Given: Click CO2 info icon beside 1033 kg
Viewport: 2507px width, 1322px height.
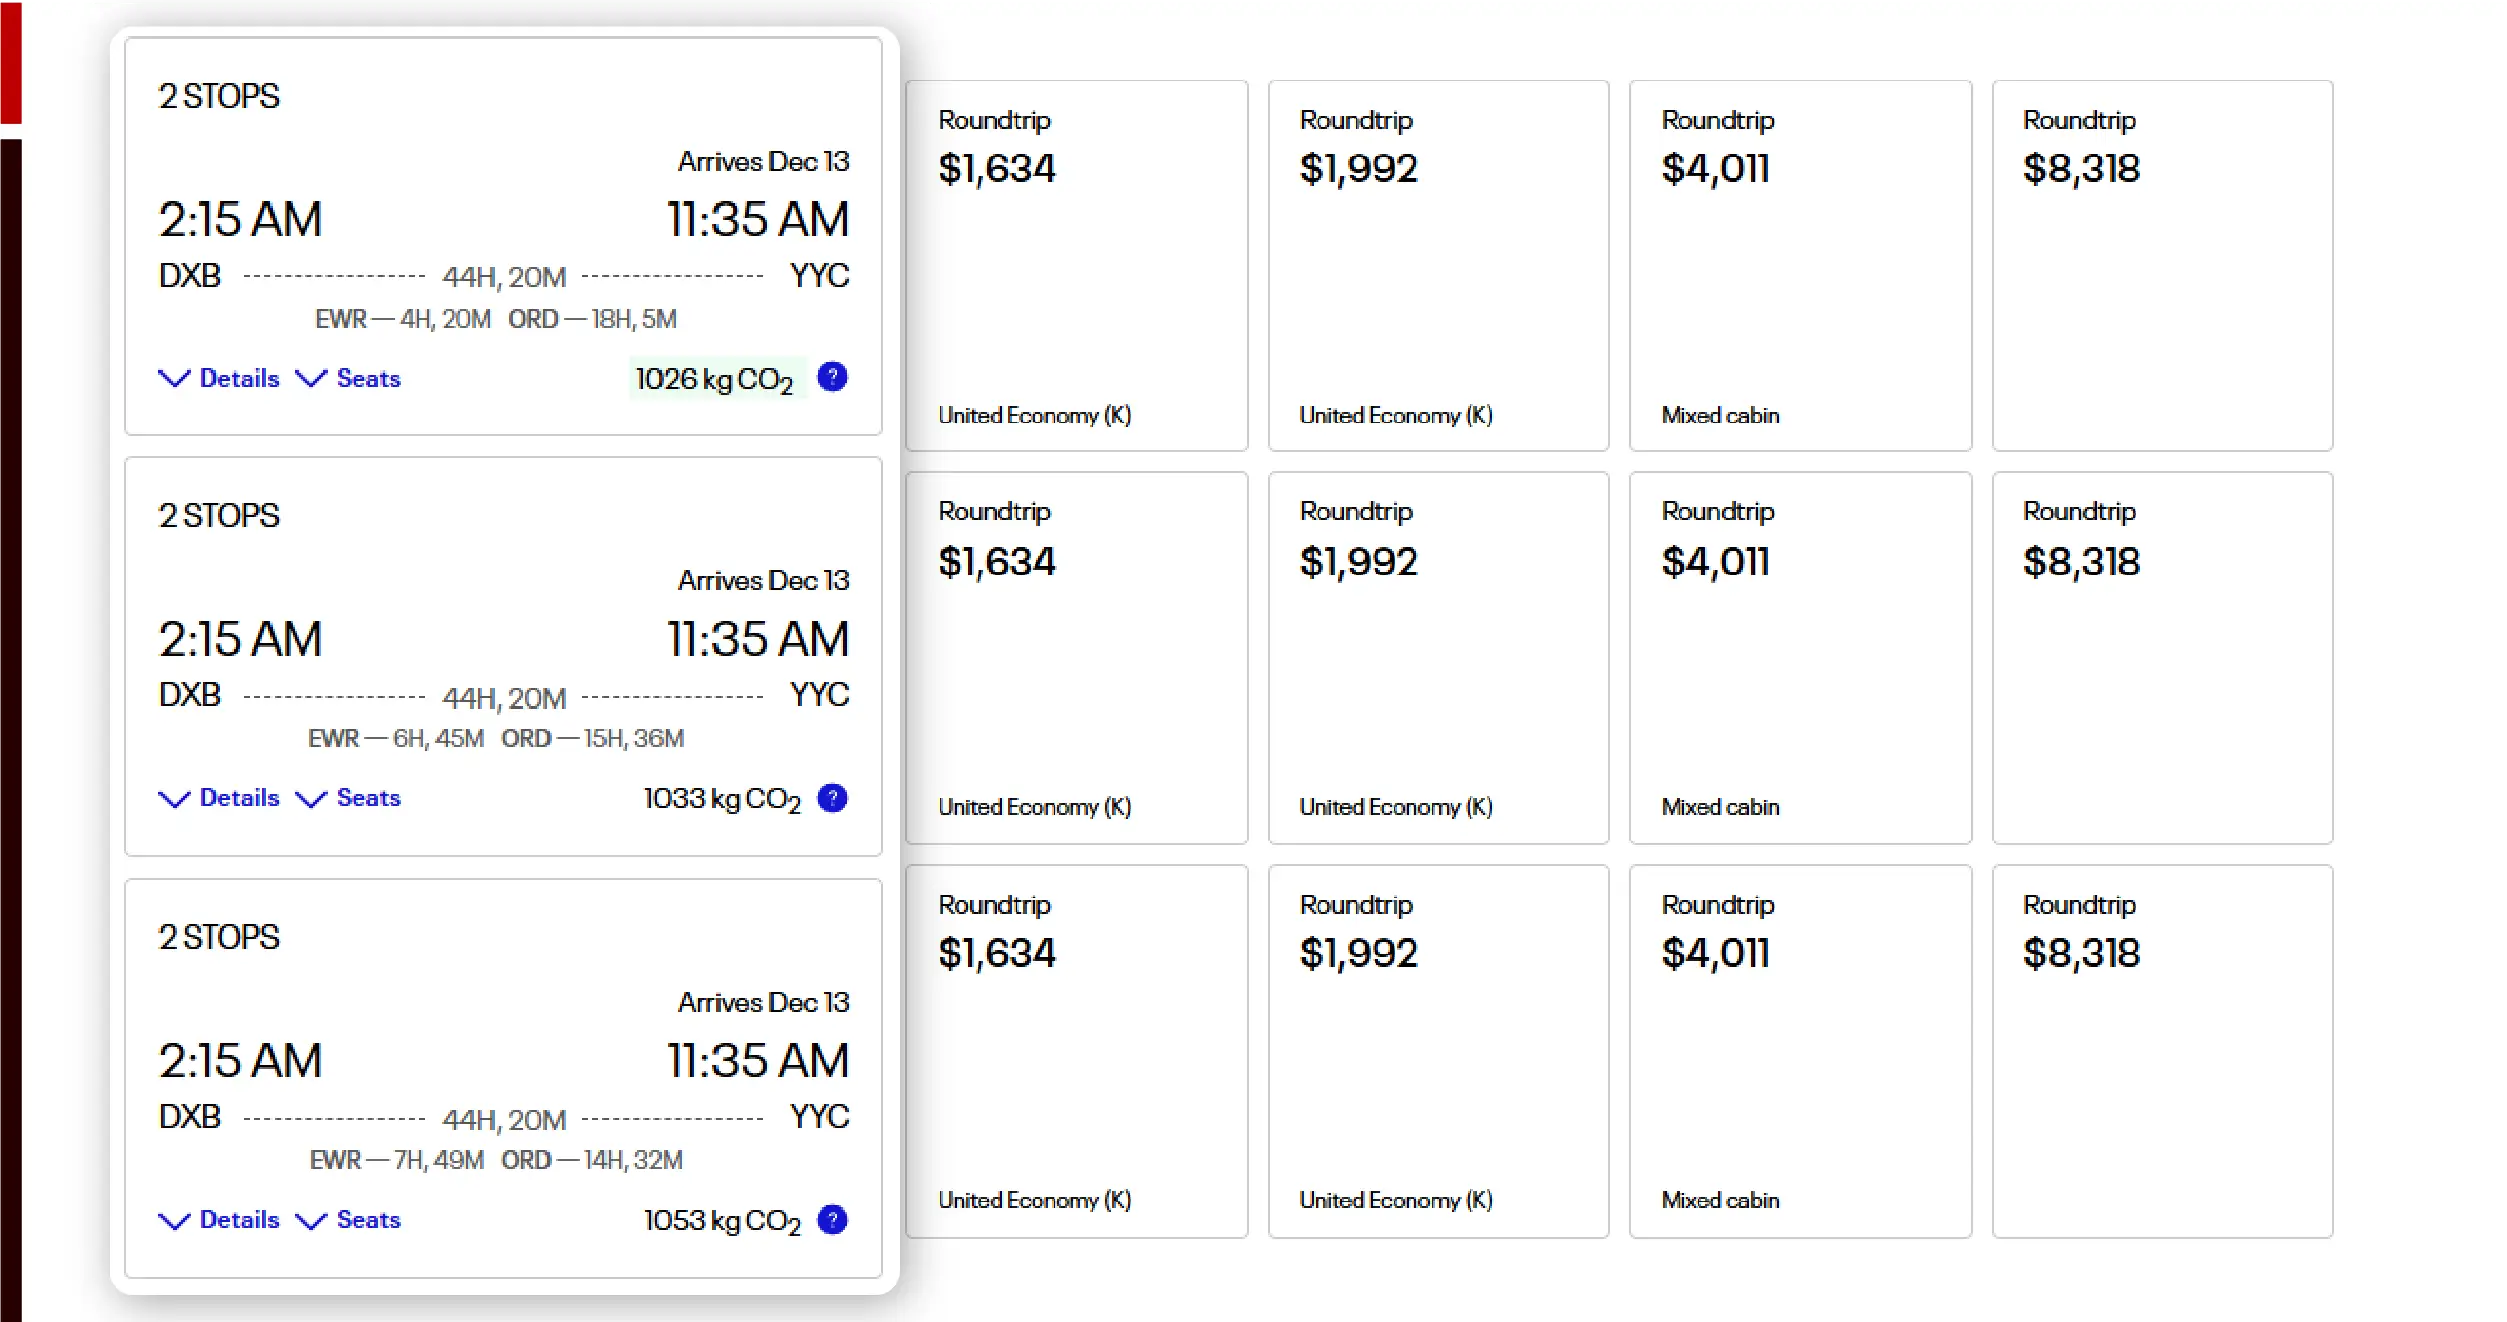Looking at the screenshot, I should pos(832,798).
